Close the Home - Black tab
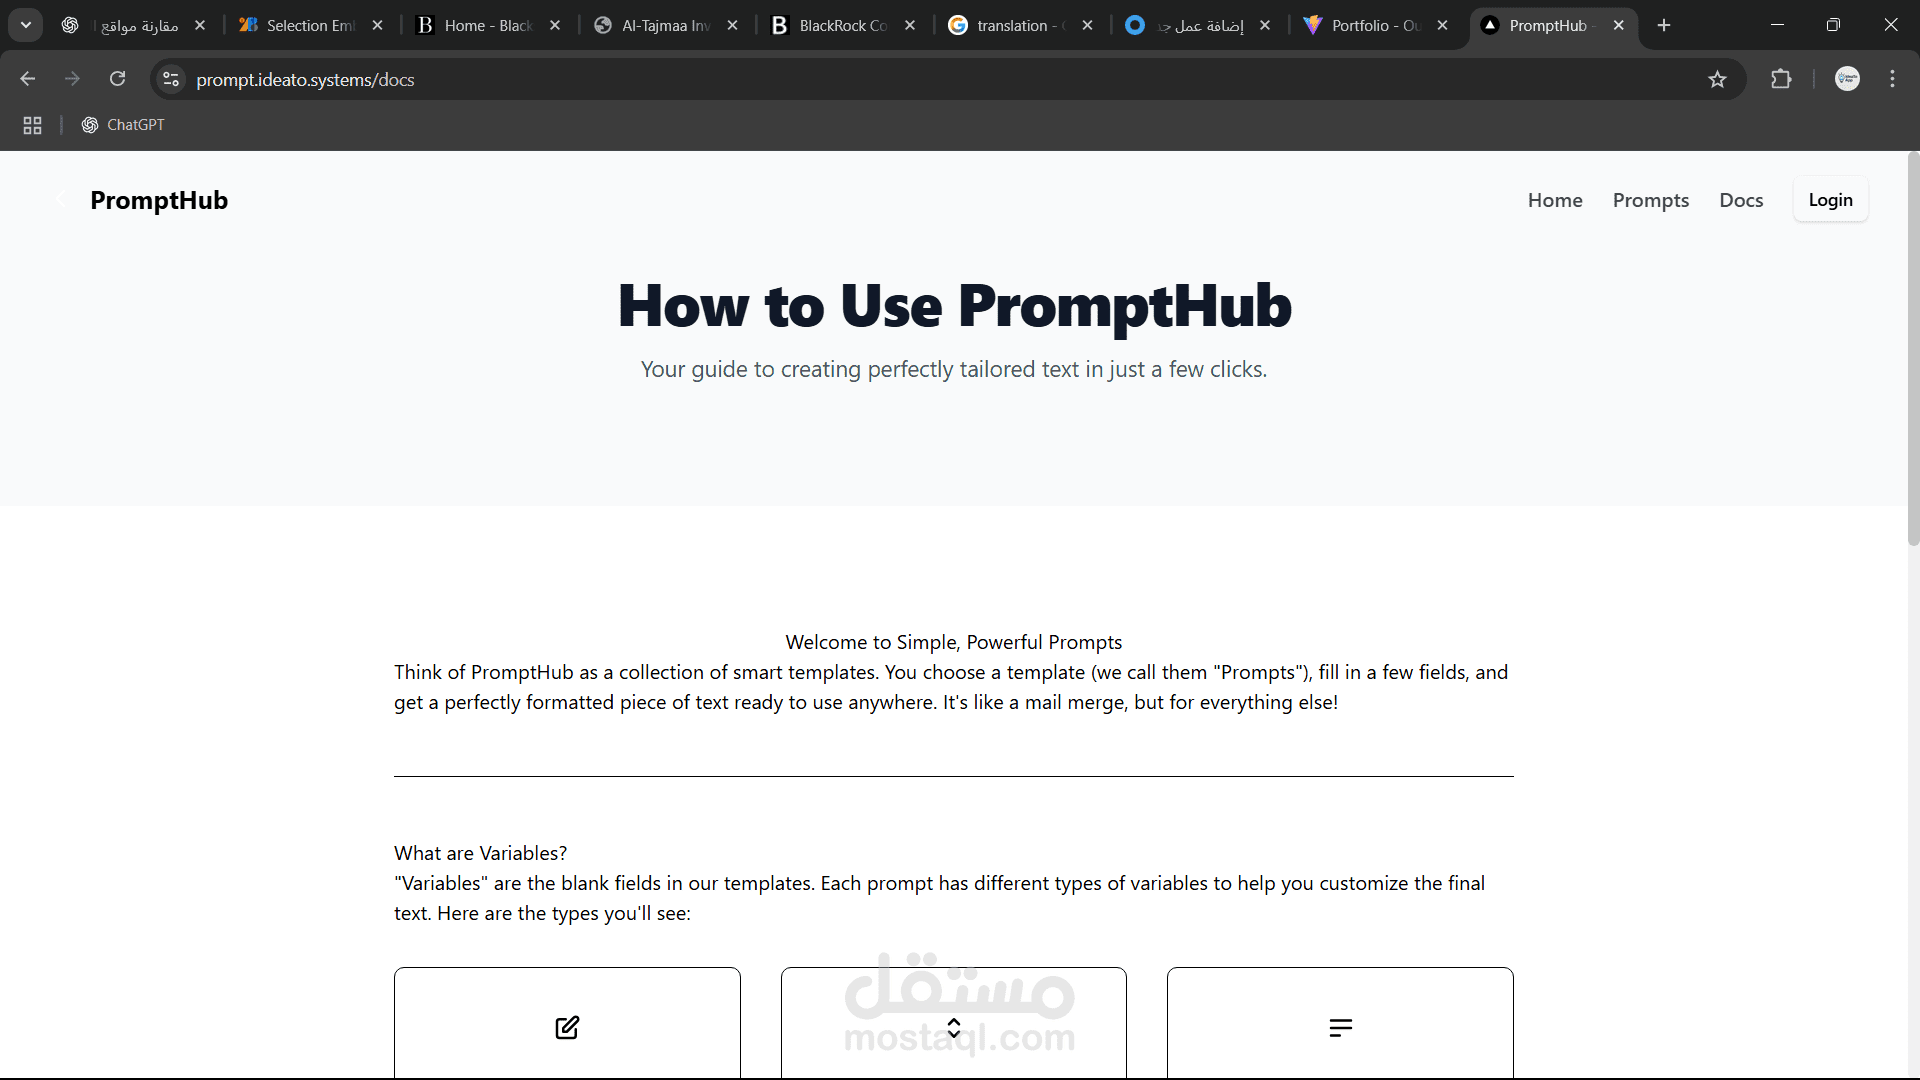 (x=555, y=25)
